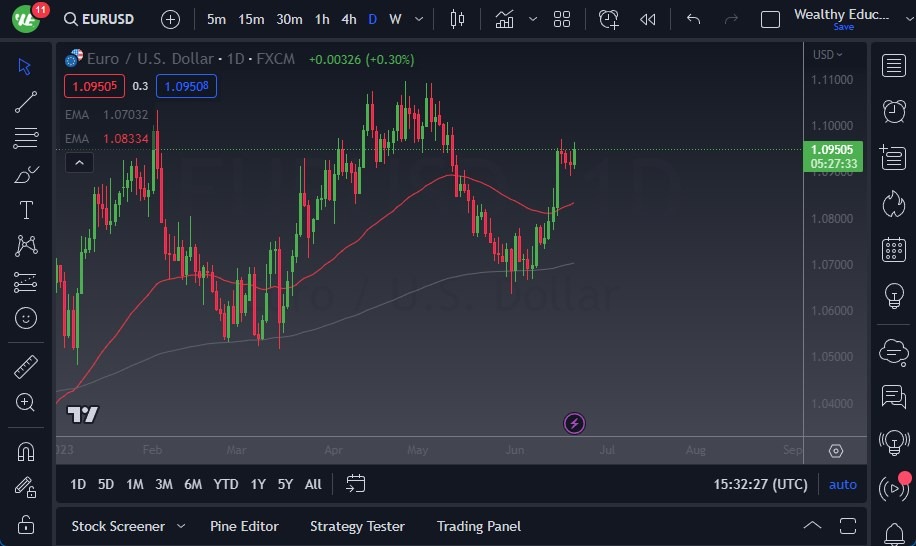Switch to the Pine Editor tab
The height and width of the screenshot is (546, 916).
(244, 526)
